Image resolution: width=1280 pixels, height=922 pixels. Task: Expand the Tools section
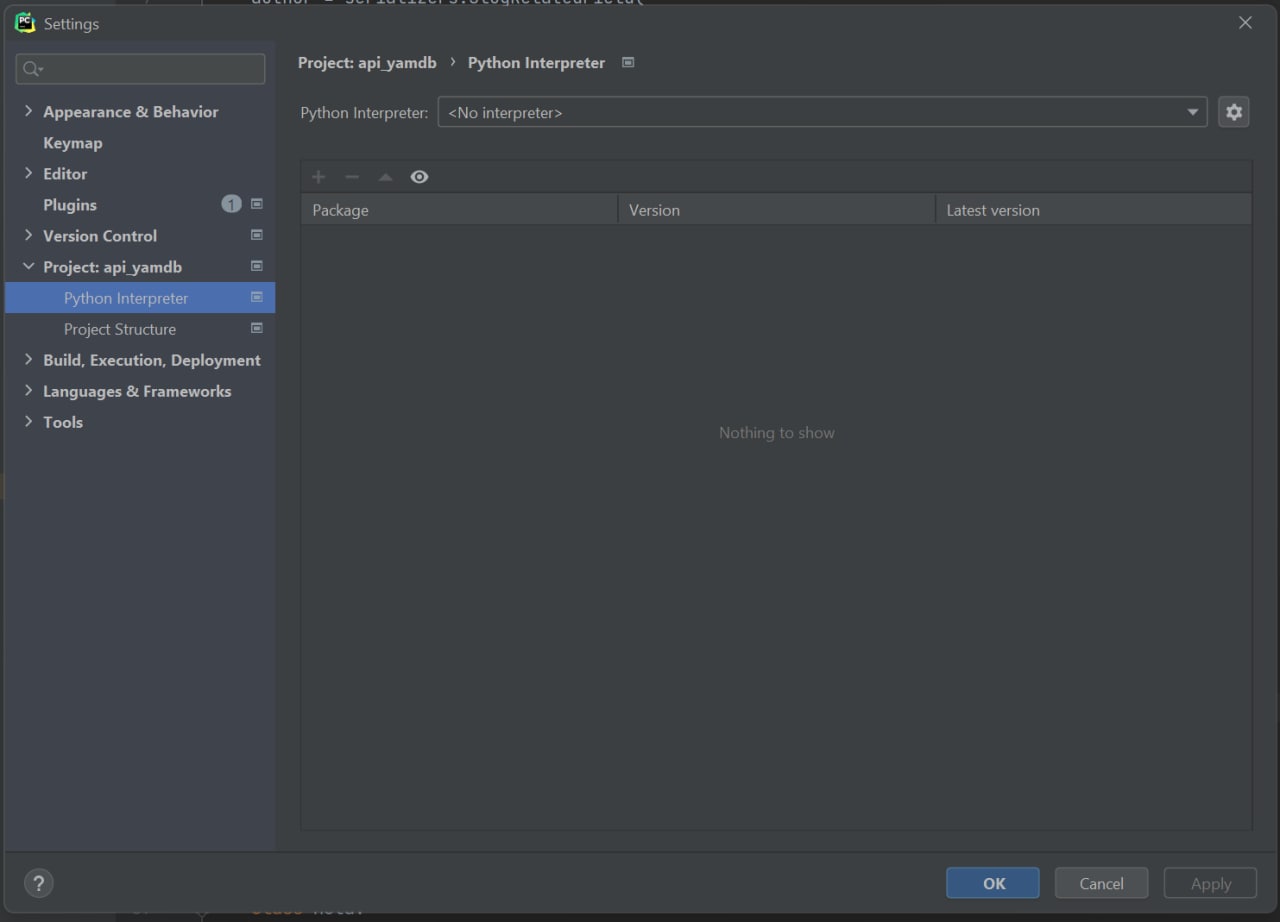pos(28,421)
